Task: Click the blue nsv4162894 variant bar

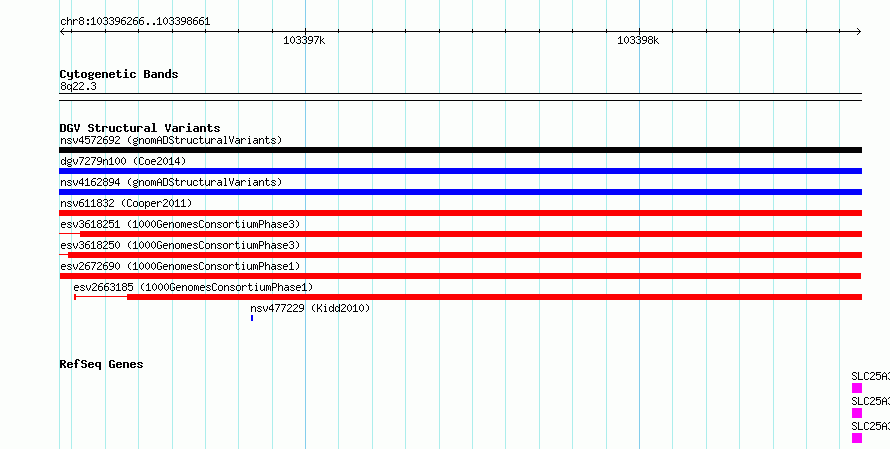Action: point(460,192)
